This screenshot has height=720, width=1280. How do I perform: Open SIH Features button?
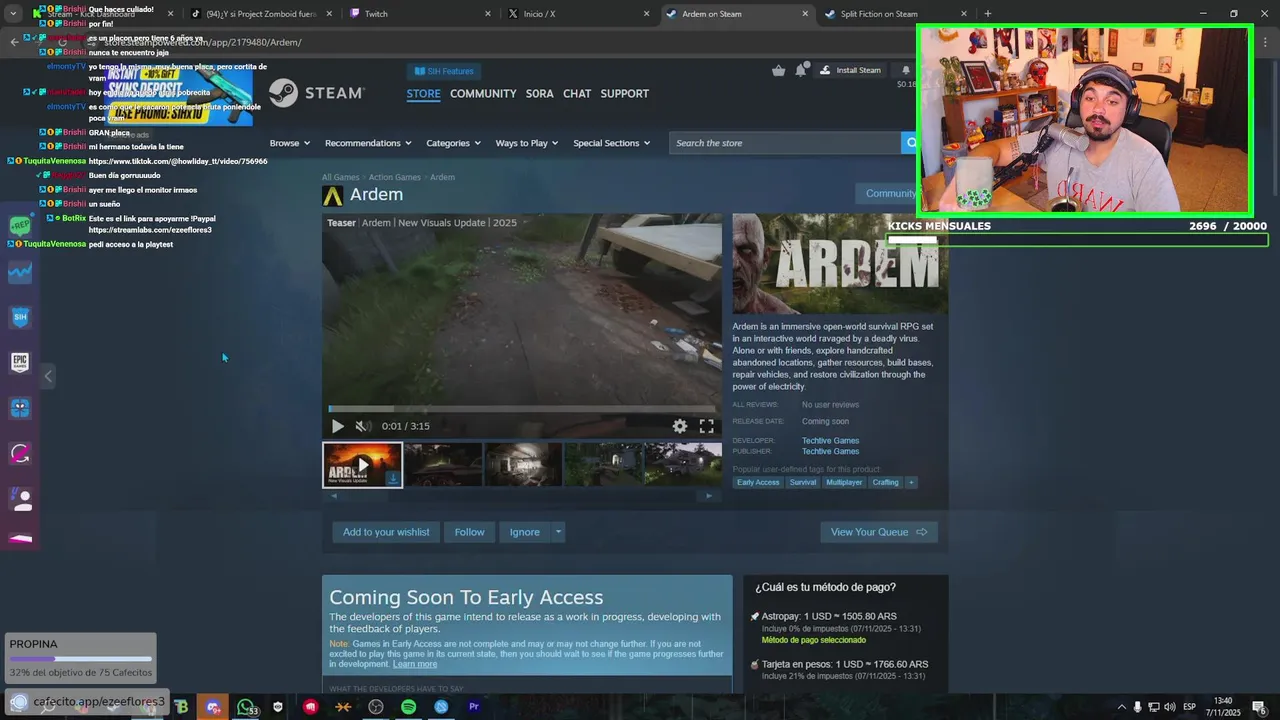tap(444, 71)
